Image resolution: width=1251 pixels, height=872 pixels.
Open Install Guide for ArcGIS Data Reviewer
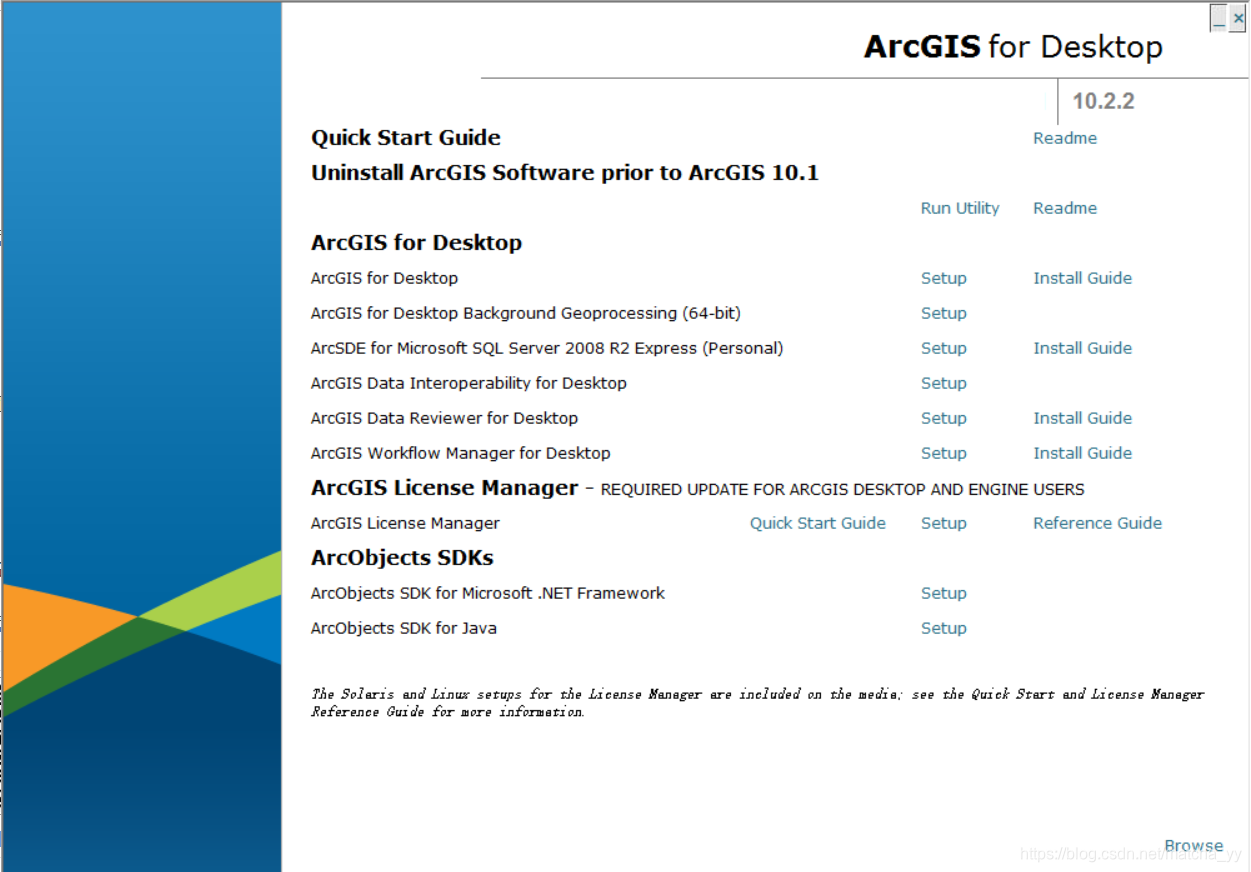[x=1083, y=418]
